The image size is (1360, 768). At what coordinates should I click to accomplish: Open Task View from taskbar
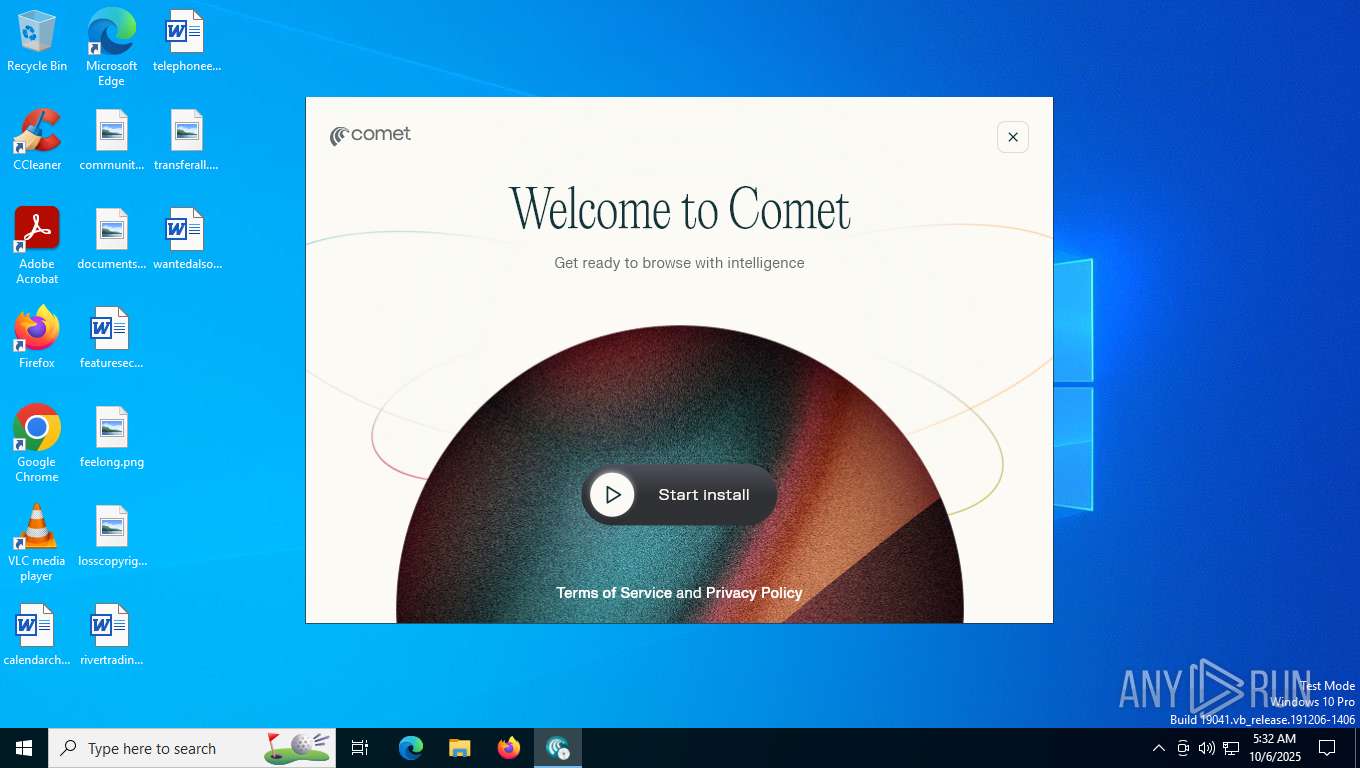tap(360, 748)
